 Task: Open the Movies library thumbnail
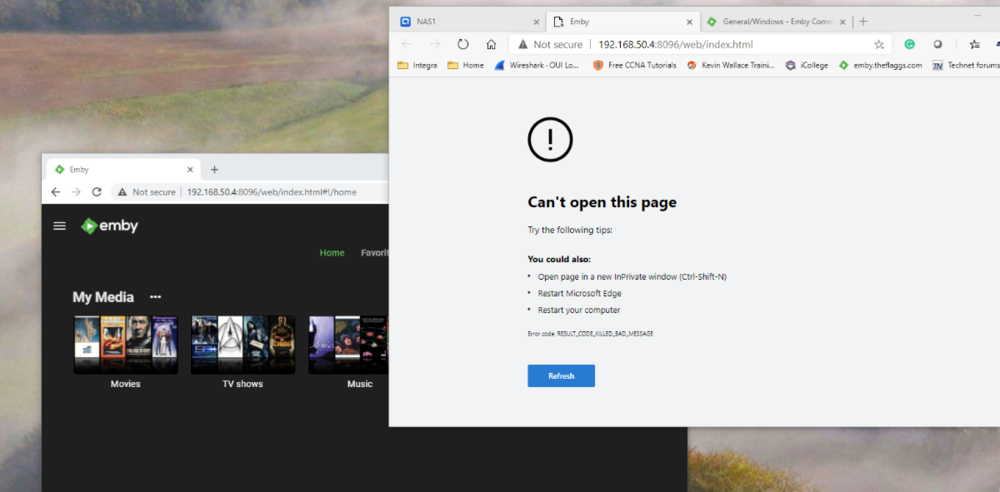click(126, 345)
